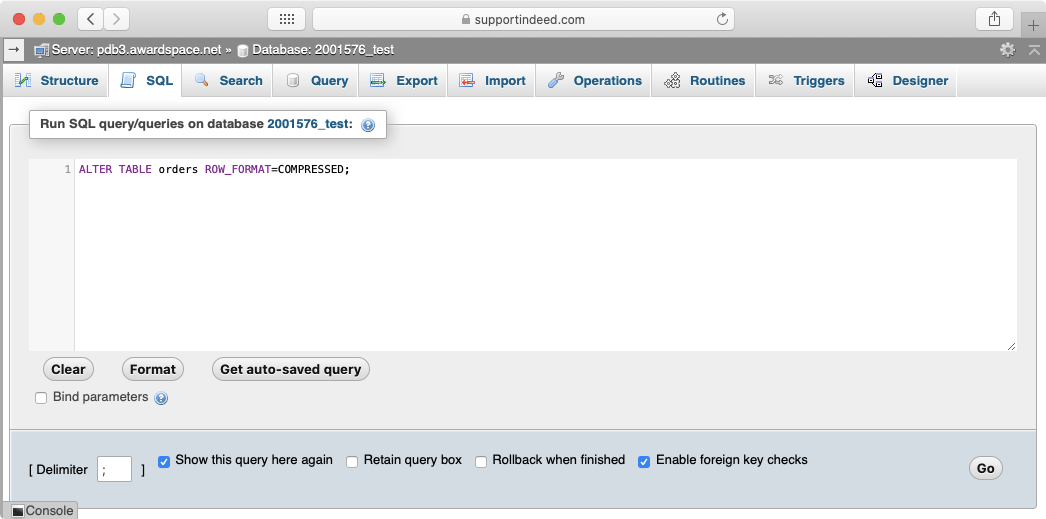Screen dimensions: 1046x519
Task: Click the SQL help question mark icon
Action: pos(368,125)
